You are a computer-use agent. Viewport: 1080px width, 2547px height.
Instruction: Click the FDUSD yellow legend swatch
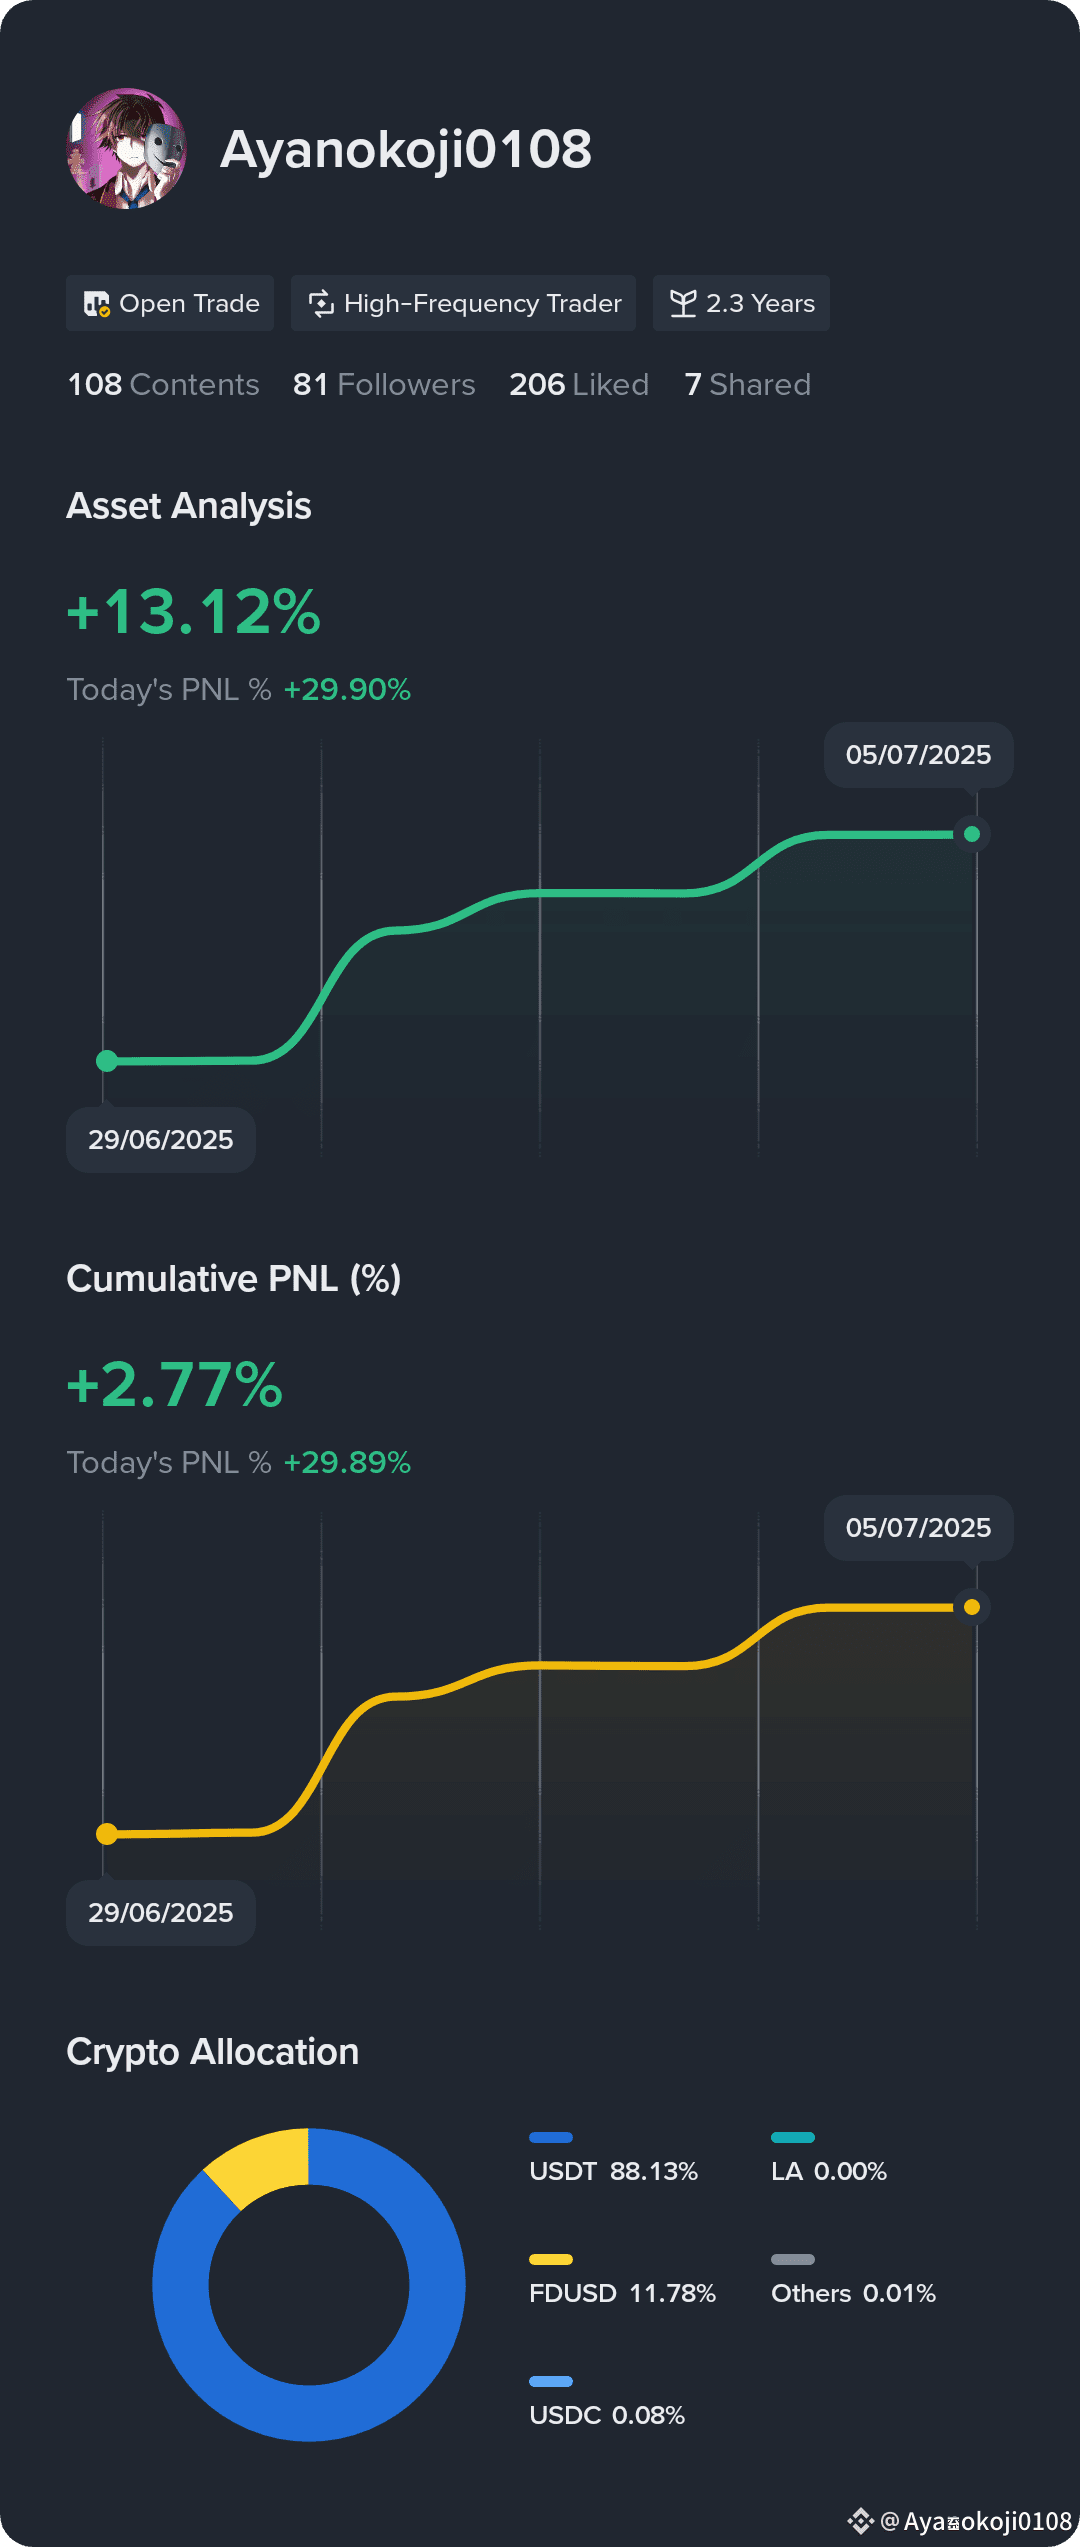(x=551, y=2259)
